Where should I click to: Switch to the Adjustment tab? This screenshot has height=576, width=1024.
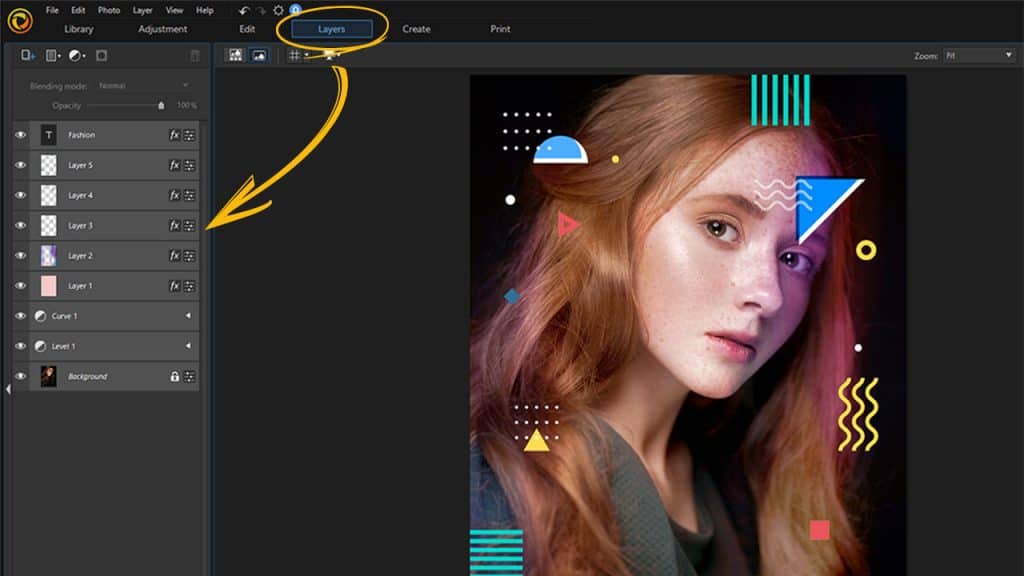point(163,29)
